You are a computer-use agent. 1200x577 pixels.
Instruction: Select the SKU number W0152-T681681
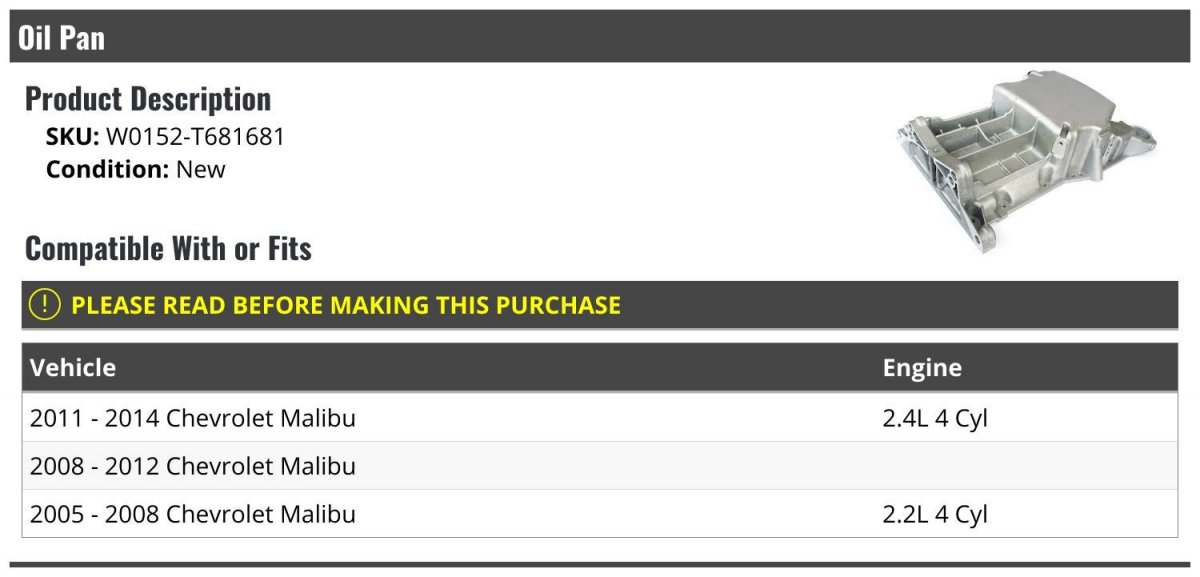pyautogui.click(x=195, y=137)
